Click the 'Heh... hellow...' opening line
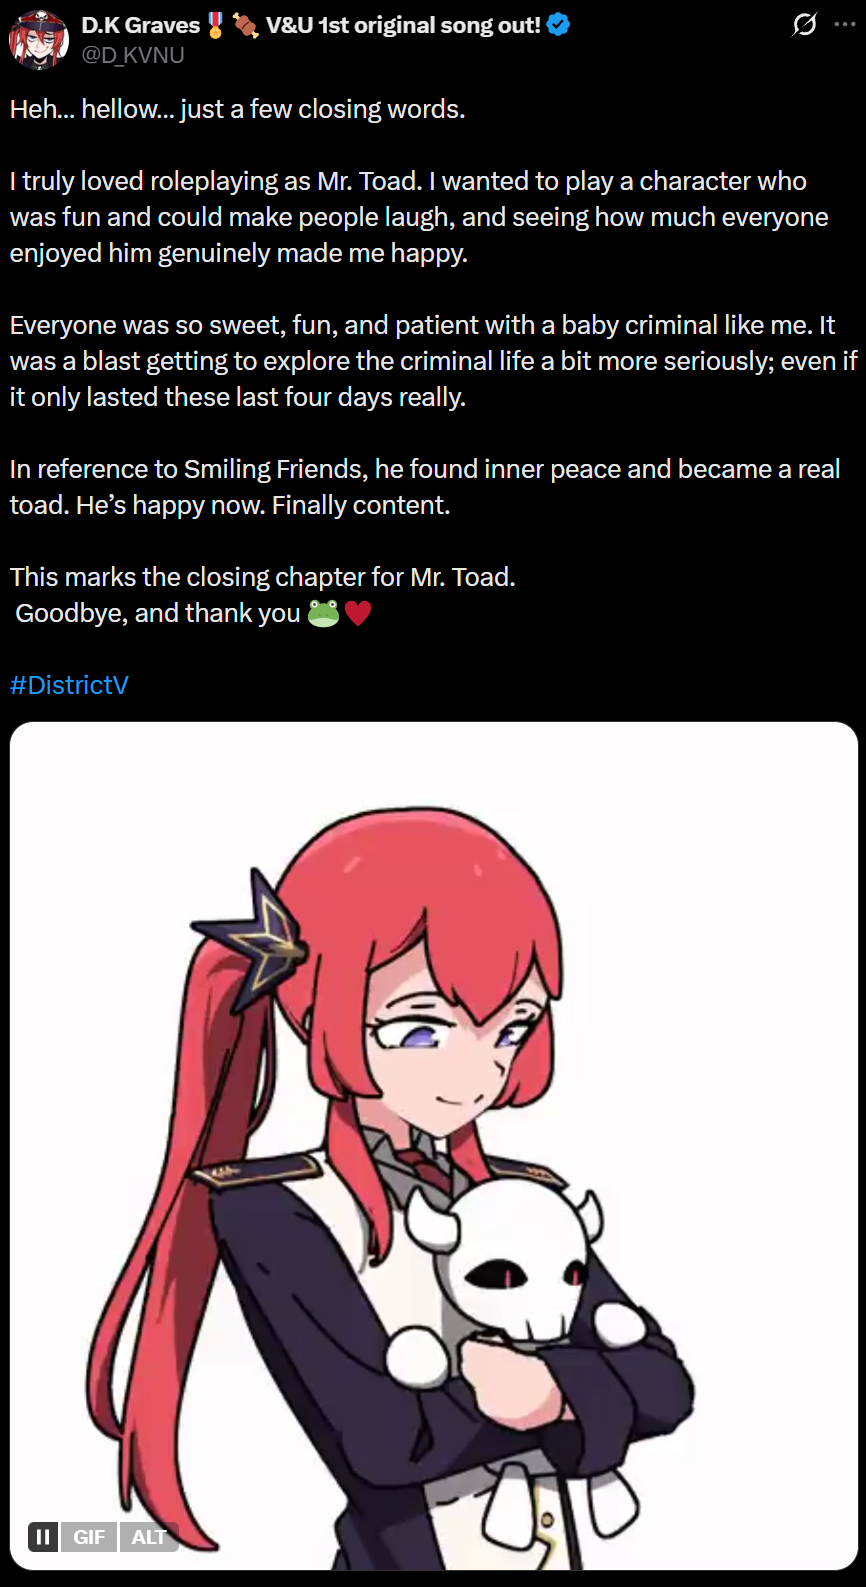Viewport: 866px width, 1587px height. tap(238, 109)
